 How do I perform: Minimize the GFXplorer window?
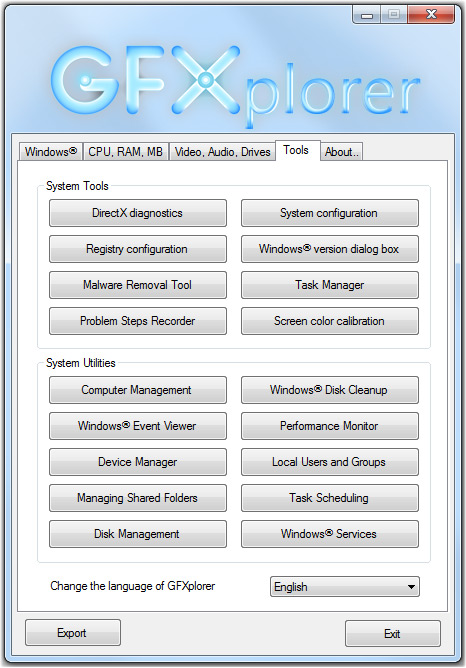366,15
